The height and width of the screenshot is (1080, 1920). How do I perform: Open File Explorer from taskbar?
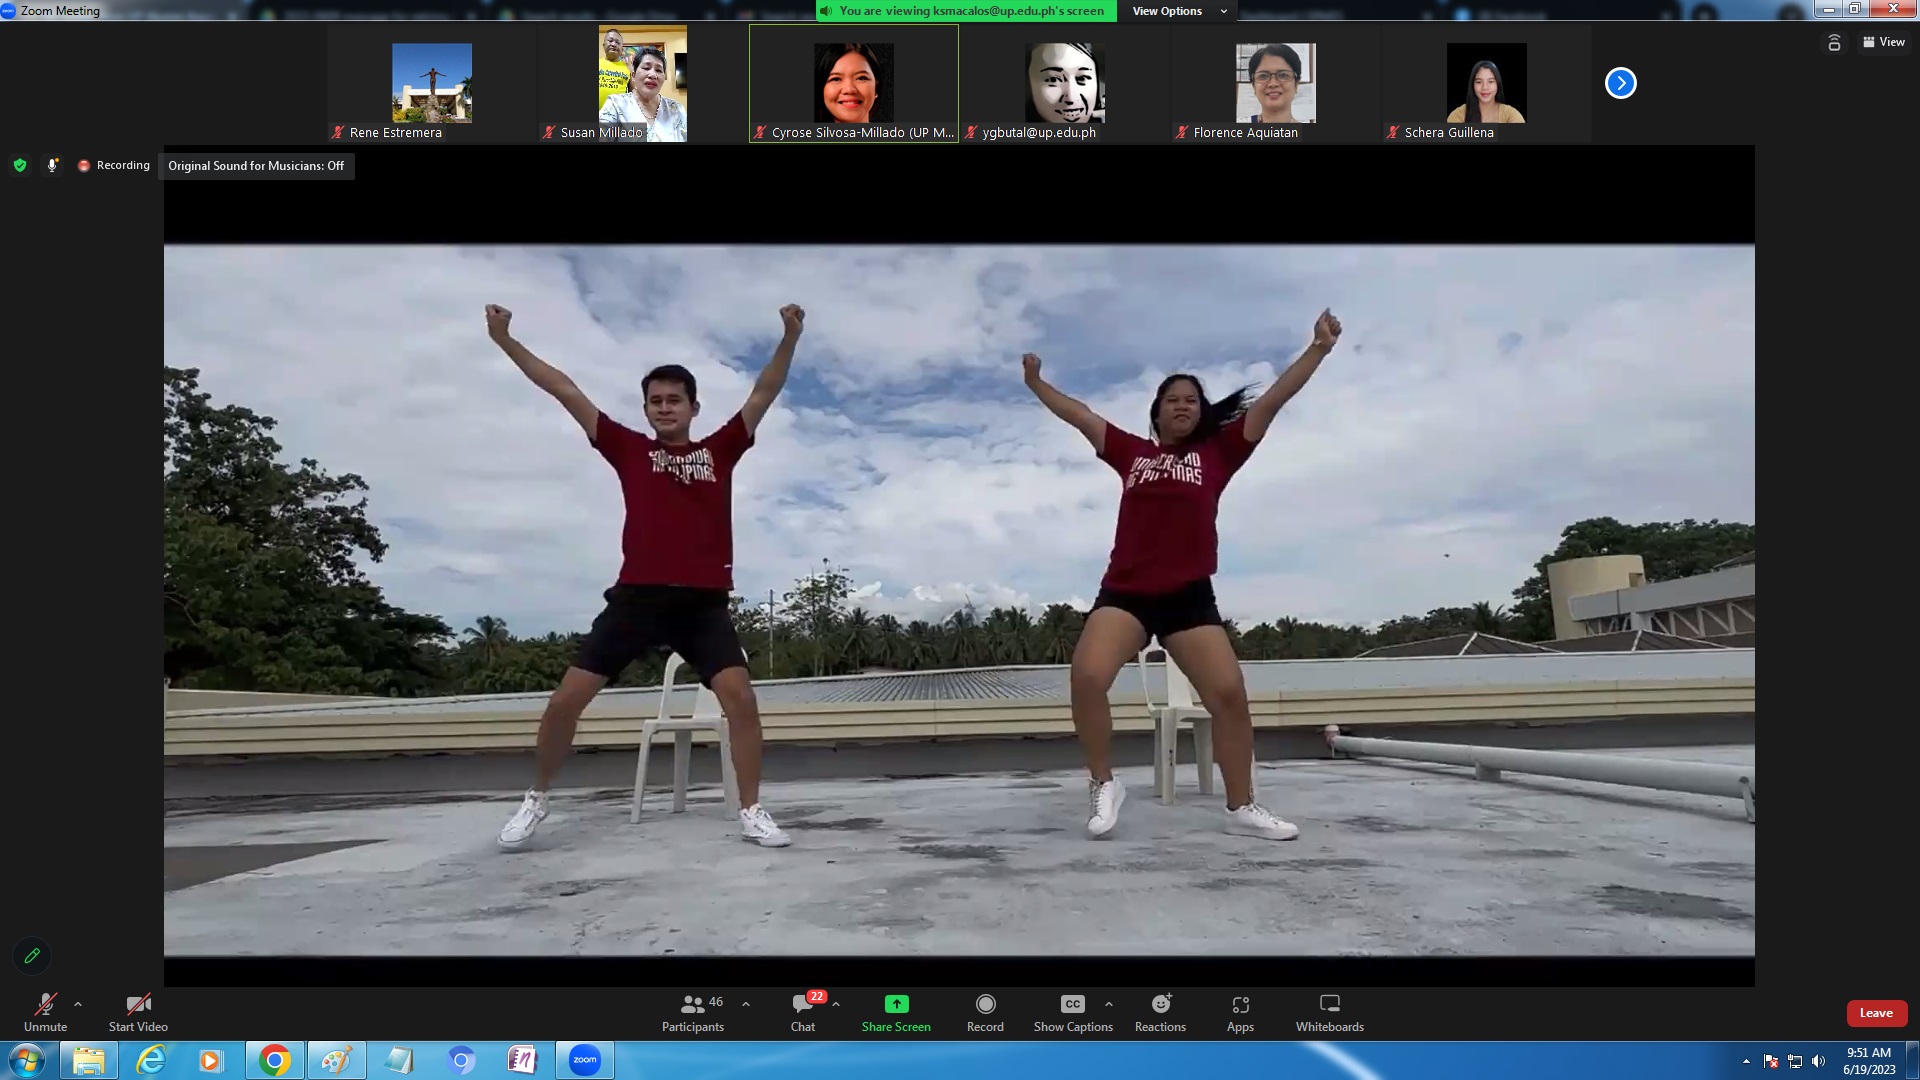click(89, 1060)
